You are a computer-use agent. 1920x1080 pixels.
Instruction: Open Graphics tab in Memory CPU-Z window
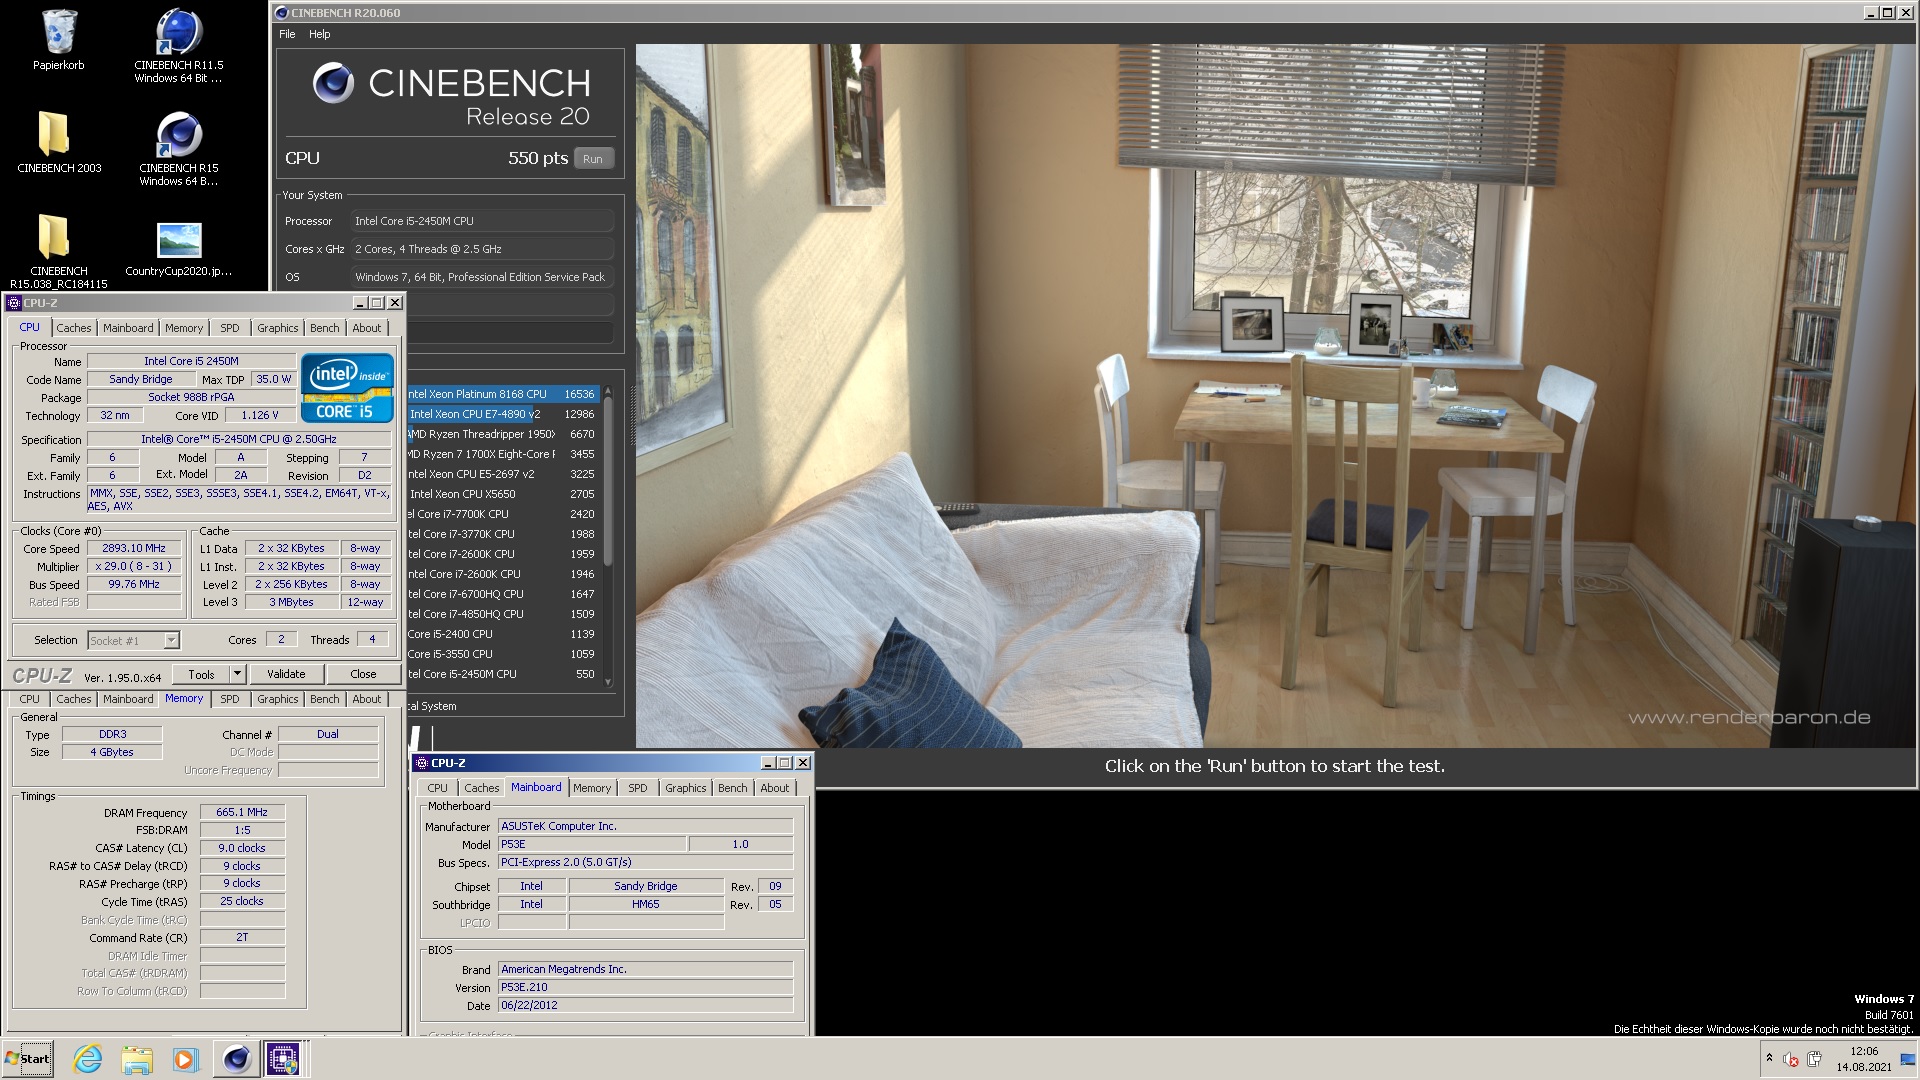point(277,700)
